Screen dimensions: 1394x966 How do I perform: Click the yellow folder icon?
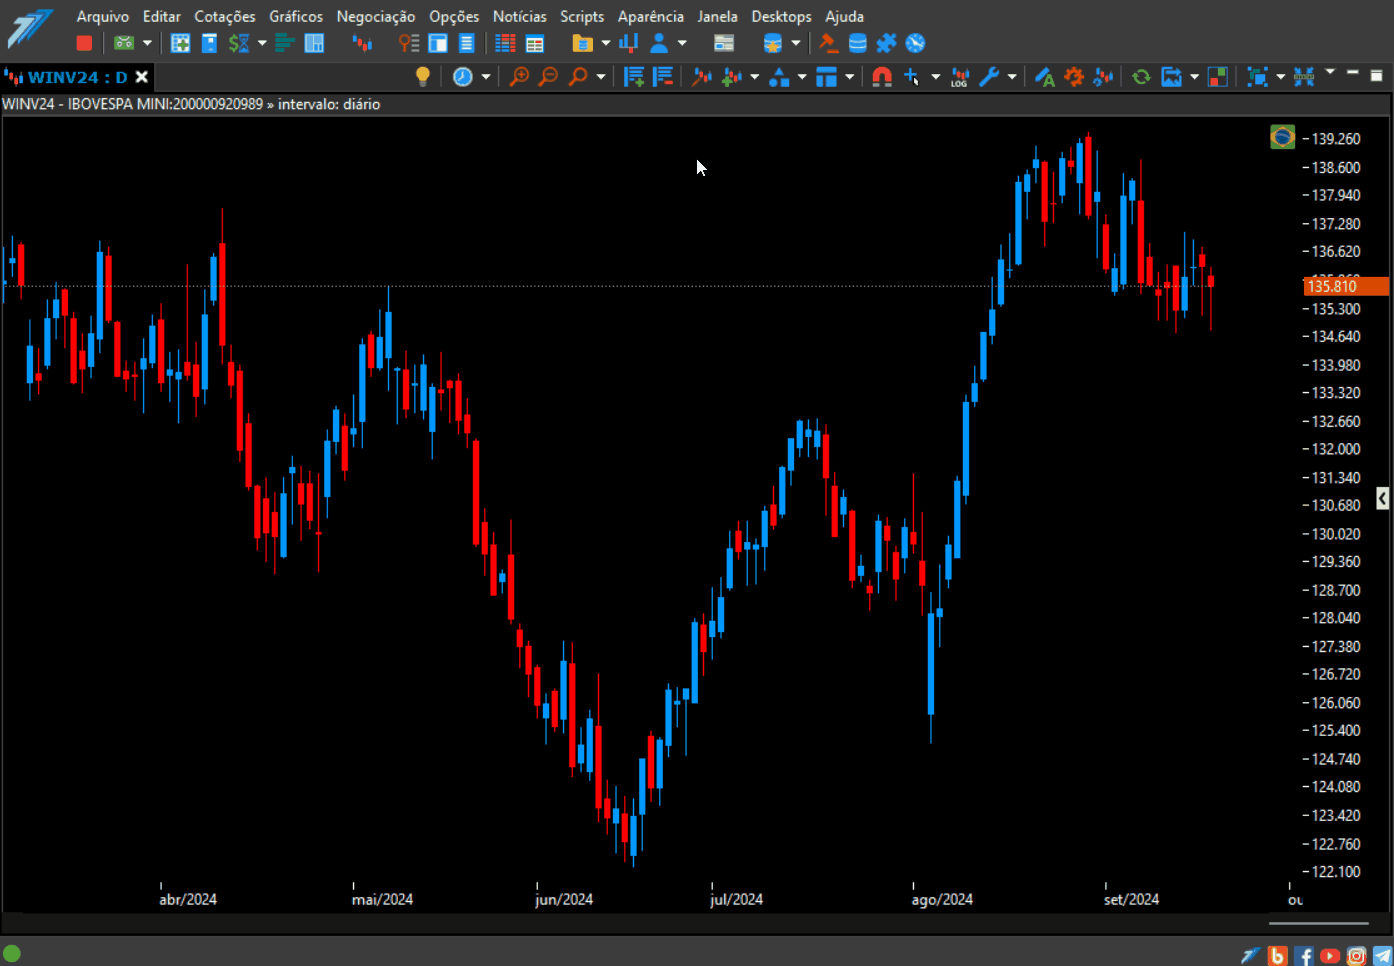582,43
